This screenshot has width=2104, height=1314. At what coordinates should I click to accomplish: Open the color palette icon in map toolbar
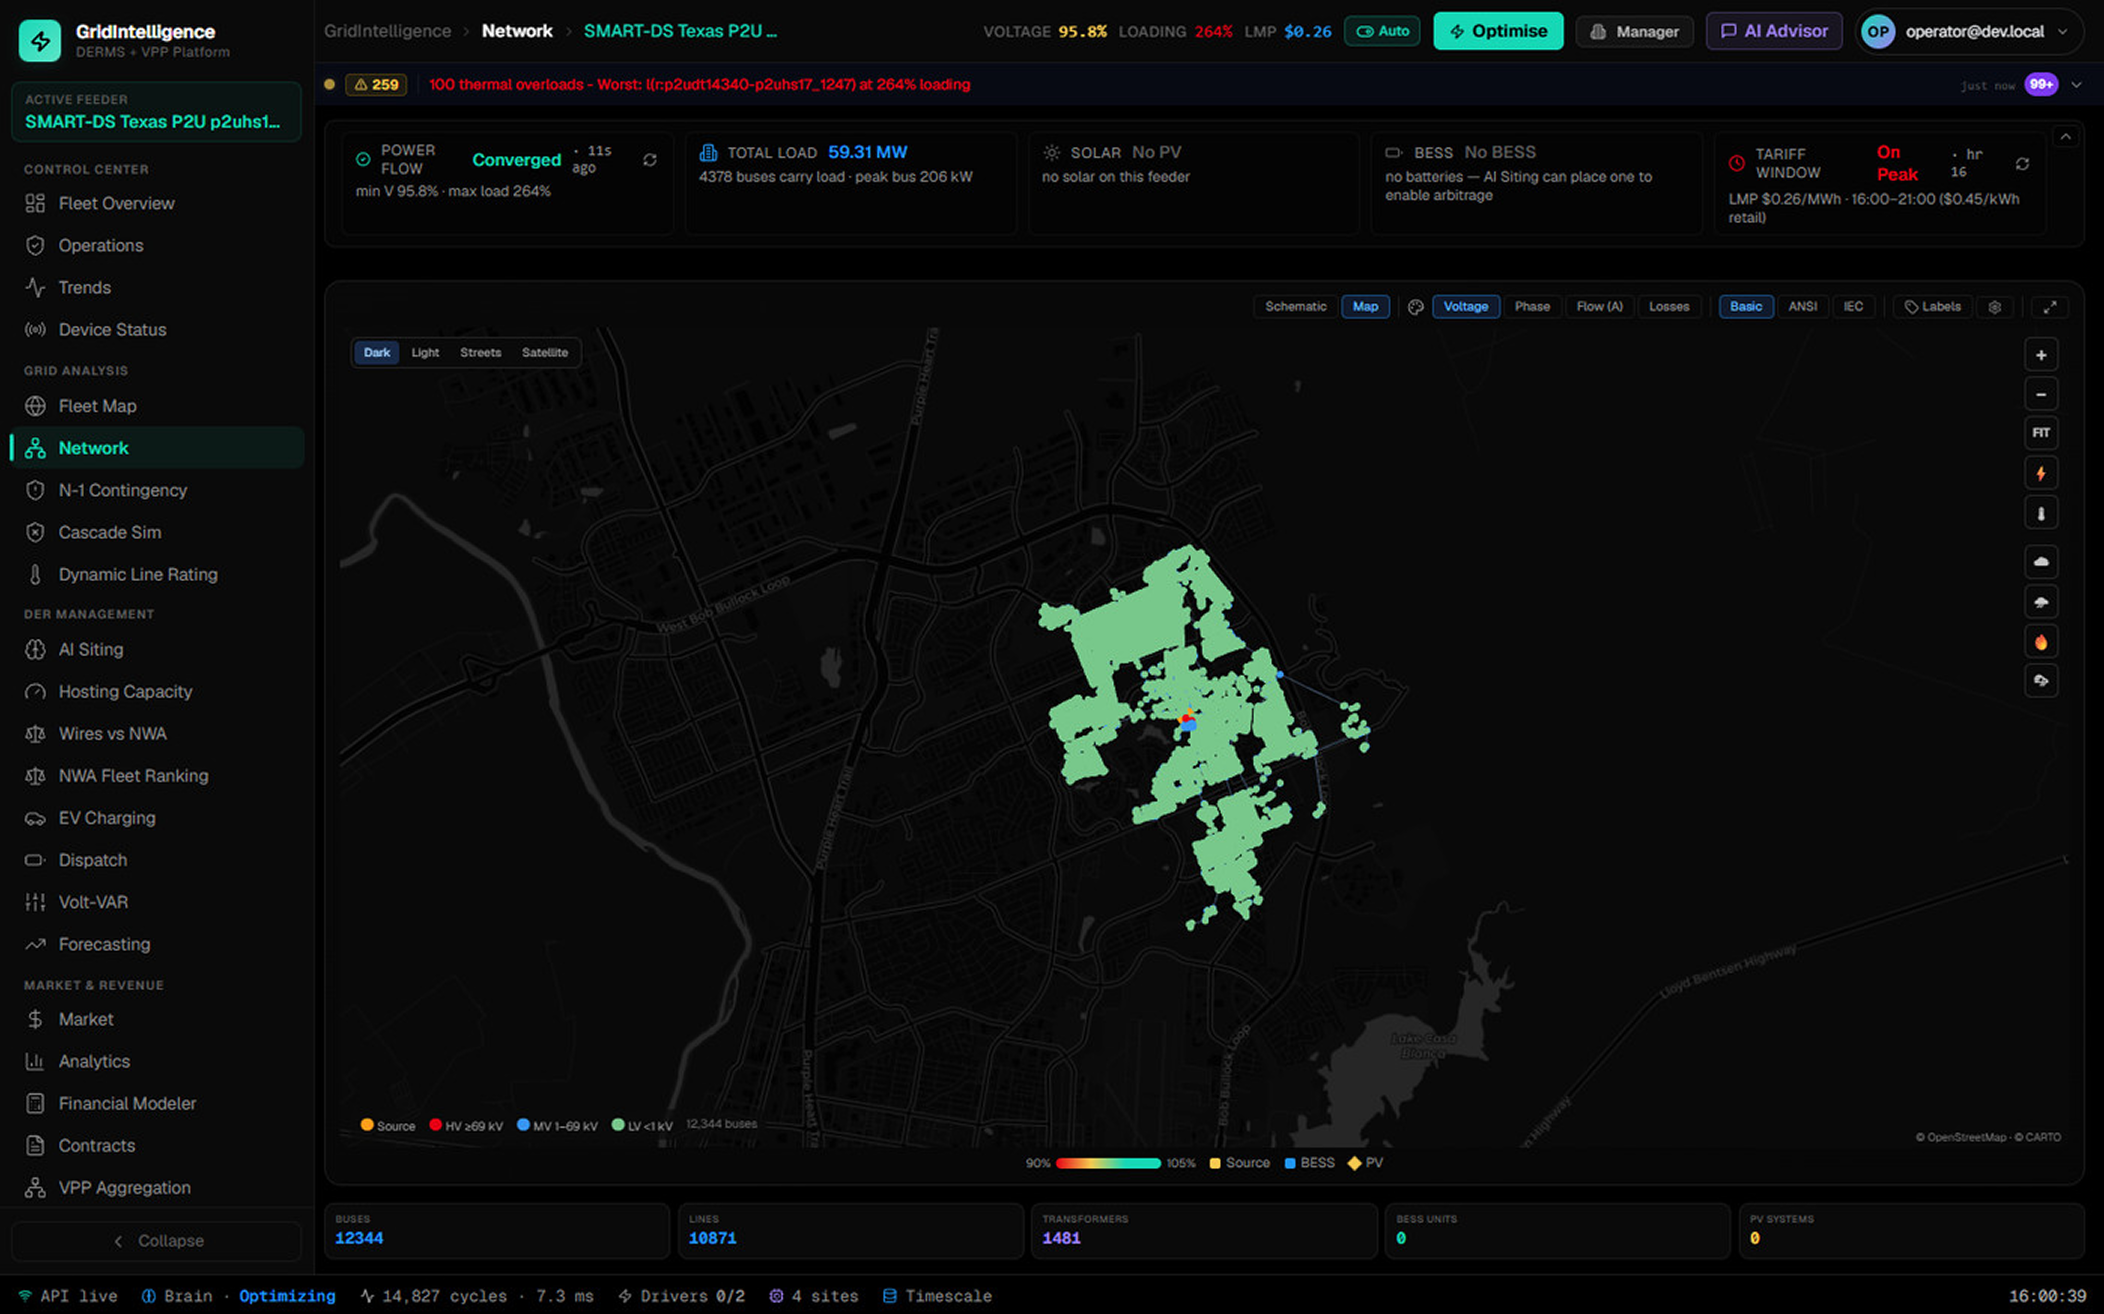tap(1416, 307)
